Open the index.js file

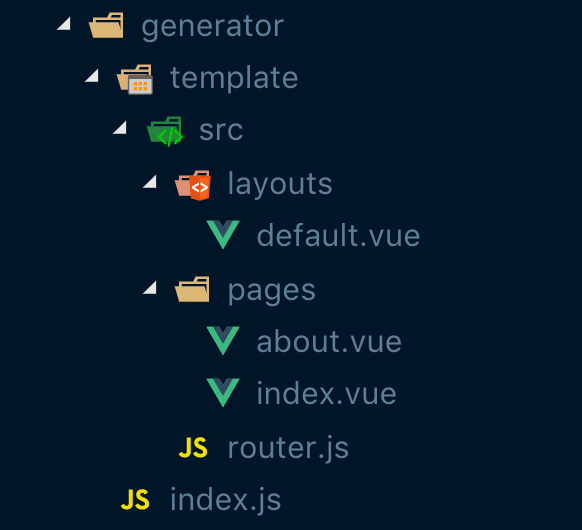[226, 500]
